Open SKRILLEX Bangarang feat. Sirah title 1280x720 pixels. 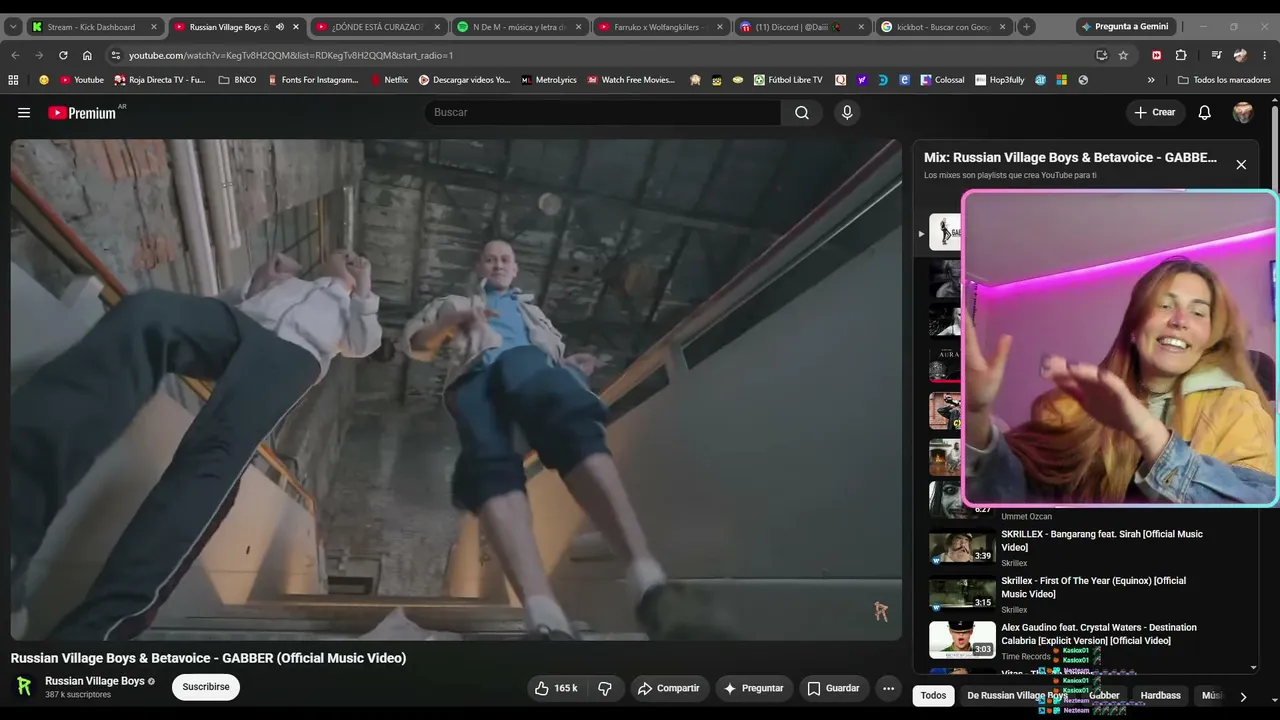pos(1102,541)
